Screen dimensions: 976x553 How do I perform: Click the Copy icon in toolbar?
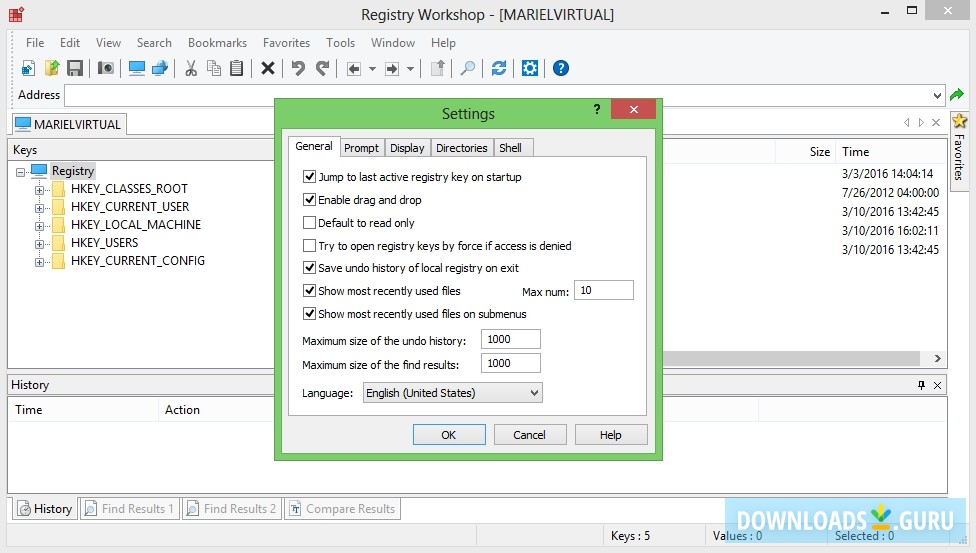[214, 68]
